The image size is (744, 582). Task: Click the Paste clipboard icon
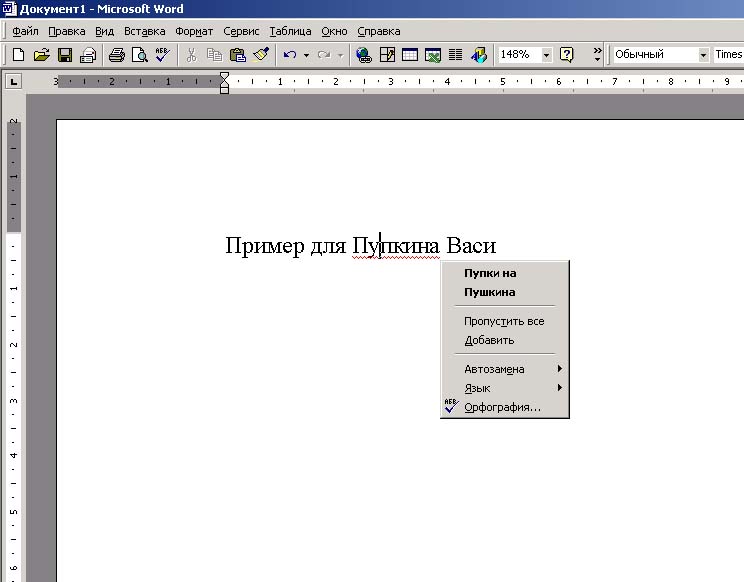pyautogui.click(x=237, y=55)
